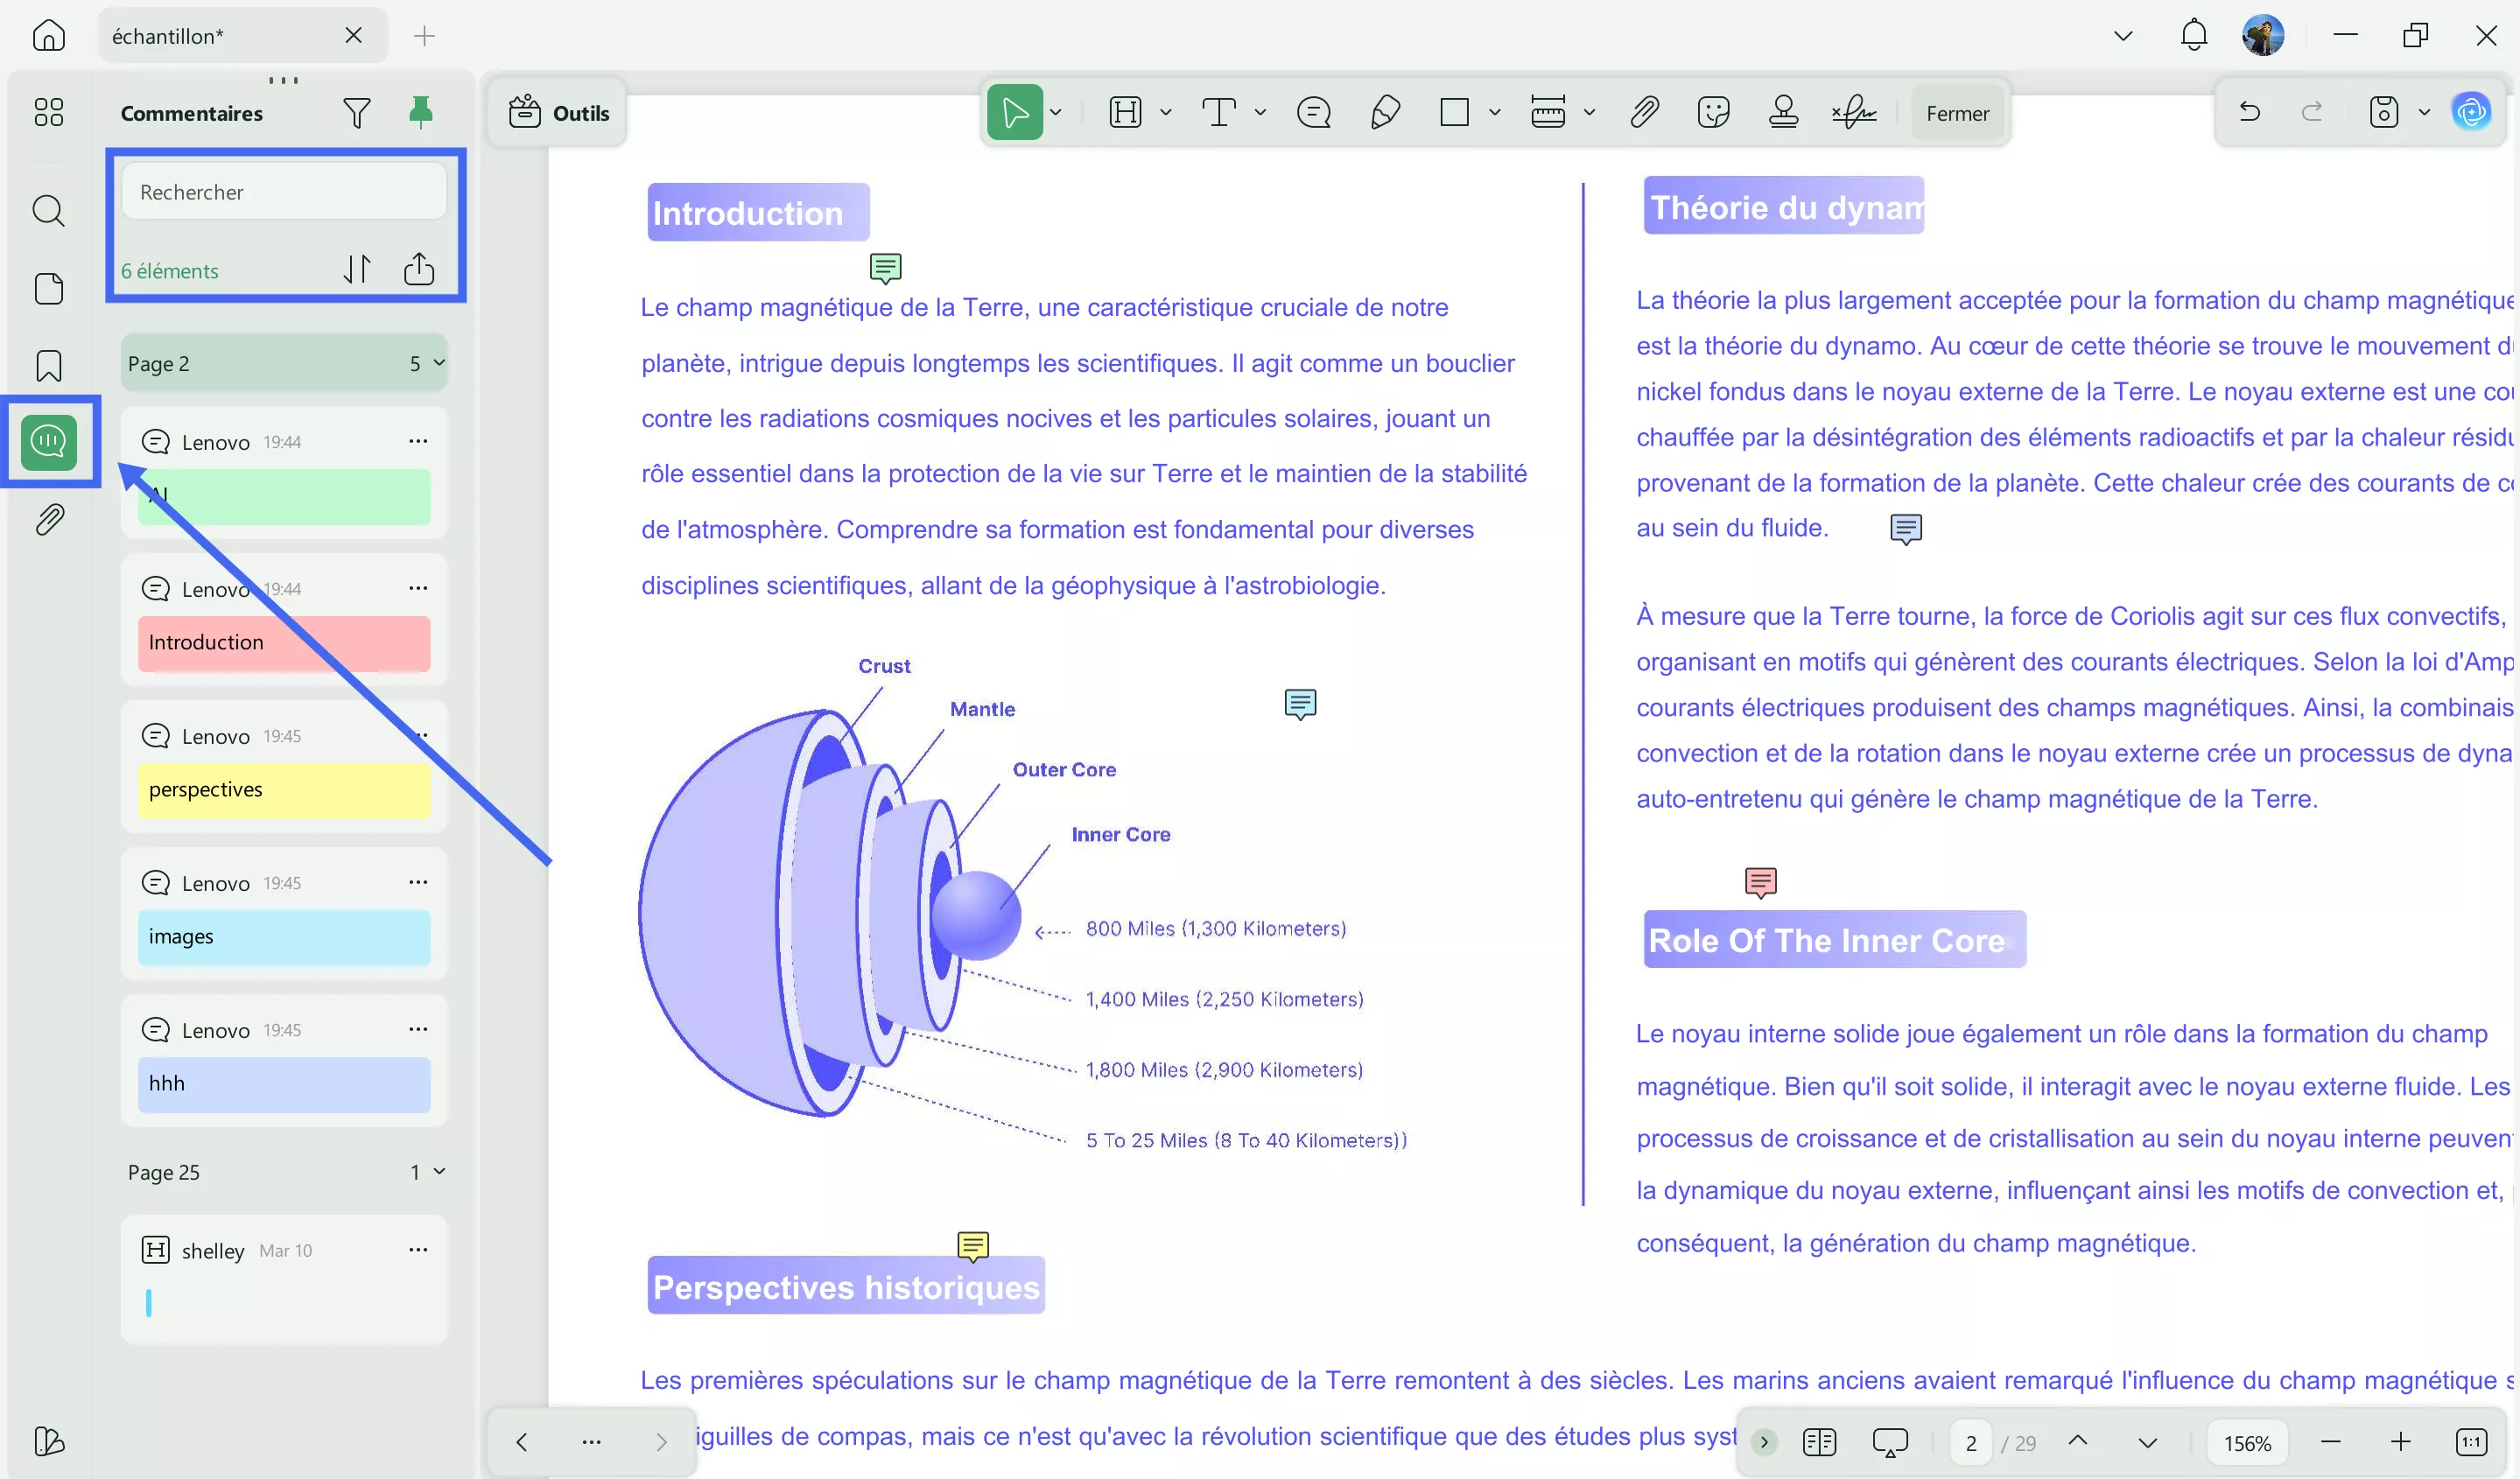Export comments using the share icon
This screenshot has height=1479, width=2520.
[418, 269]
